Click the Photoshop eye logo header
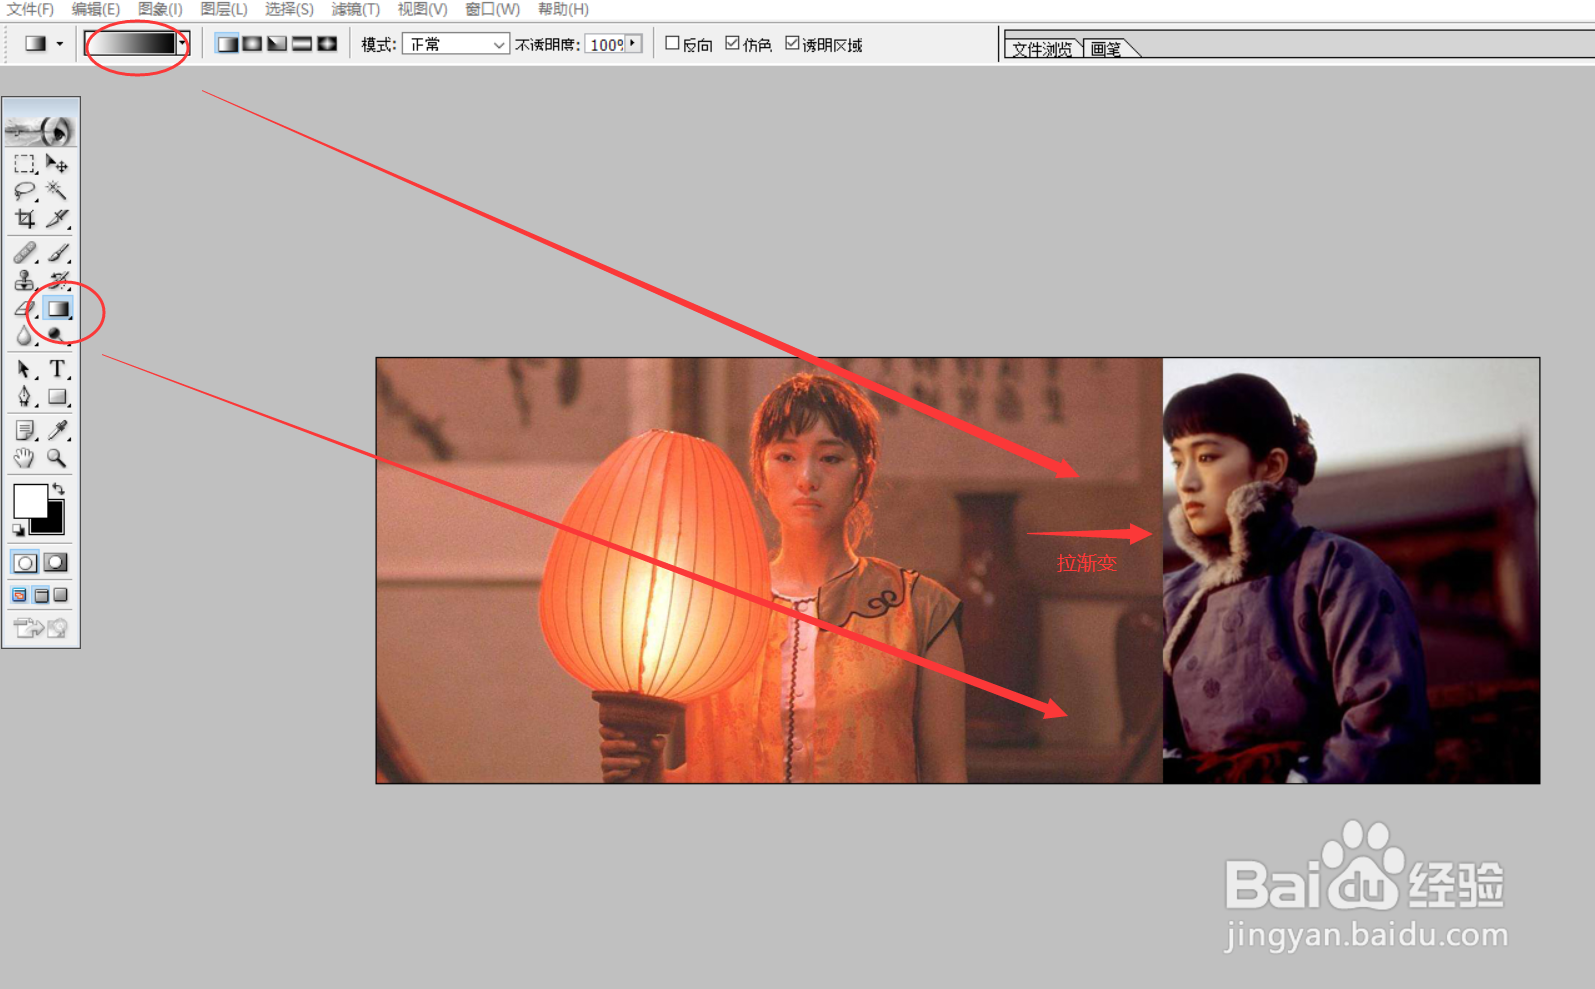The image size is (1595, 989). coord(40,129)
